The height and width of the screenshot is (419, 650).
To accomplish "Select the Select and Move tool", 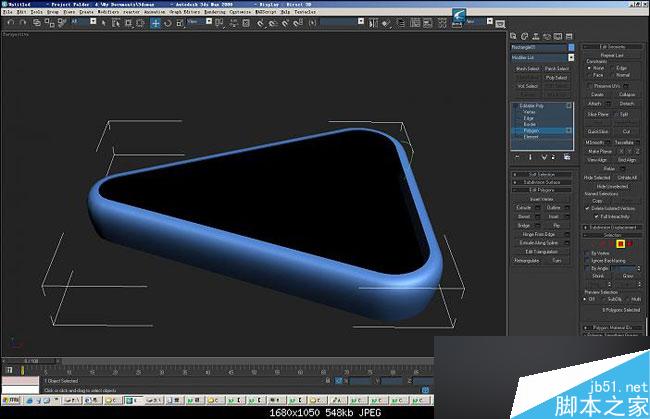I will click(x=155, y=22).
